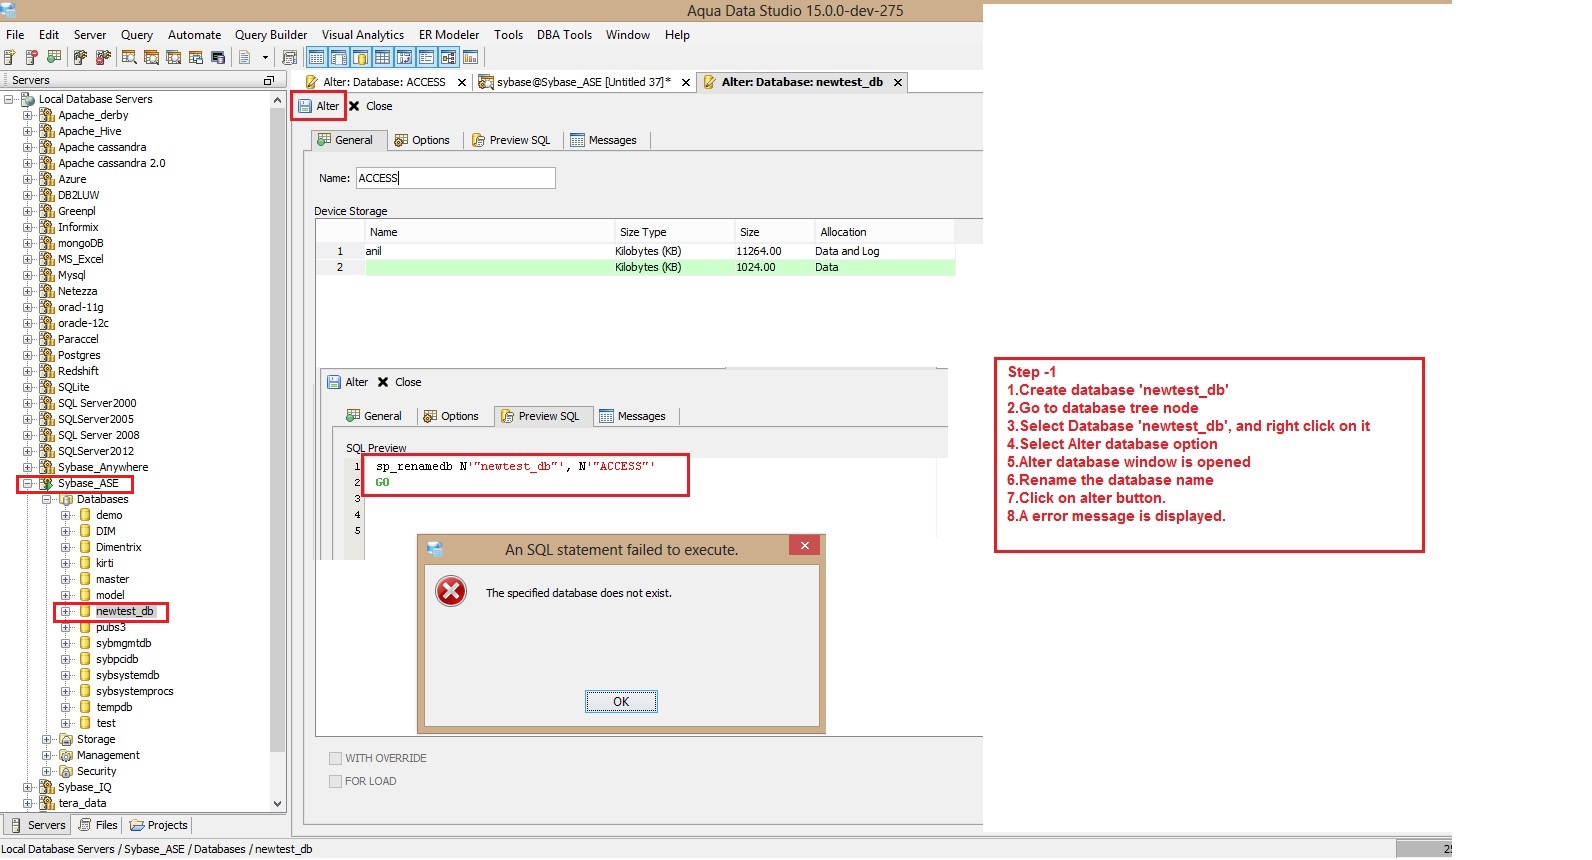Click the Storage folder icon in tree
Screen dimensions: 1592x860
click(x=66, y=739)
